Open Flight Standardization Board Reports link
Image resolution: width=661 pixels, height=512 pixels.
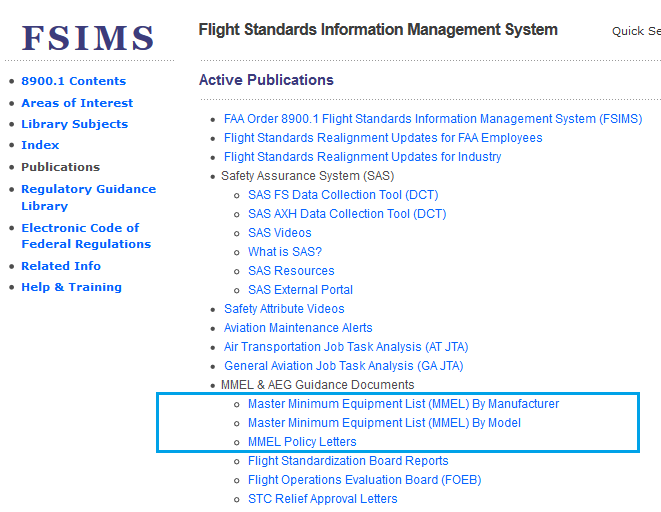348,461
